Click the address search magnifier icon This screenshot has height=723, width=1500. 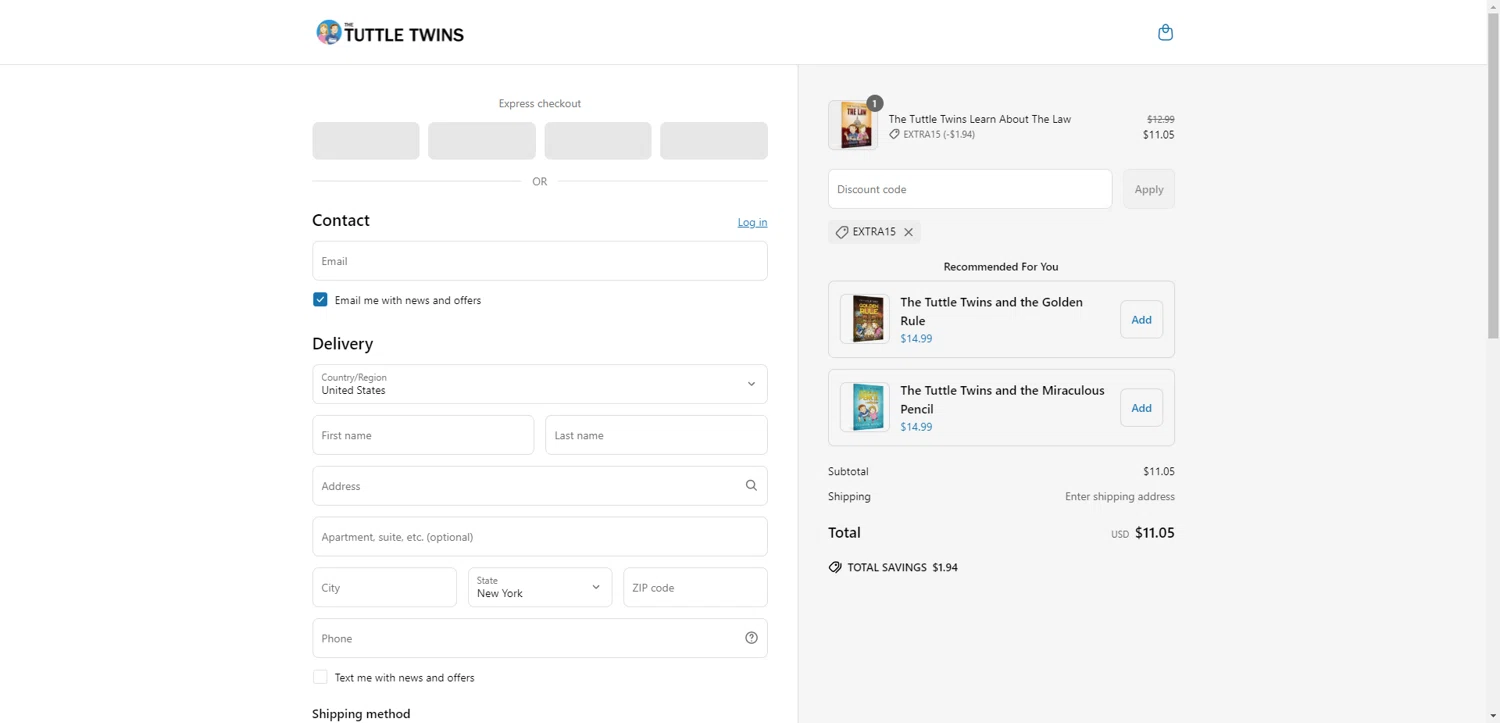coord(751,486)
